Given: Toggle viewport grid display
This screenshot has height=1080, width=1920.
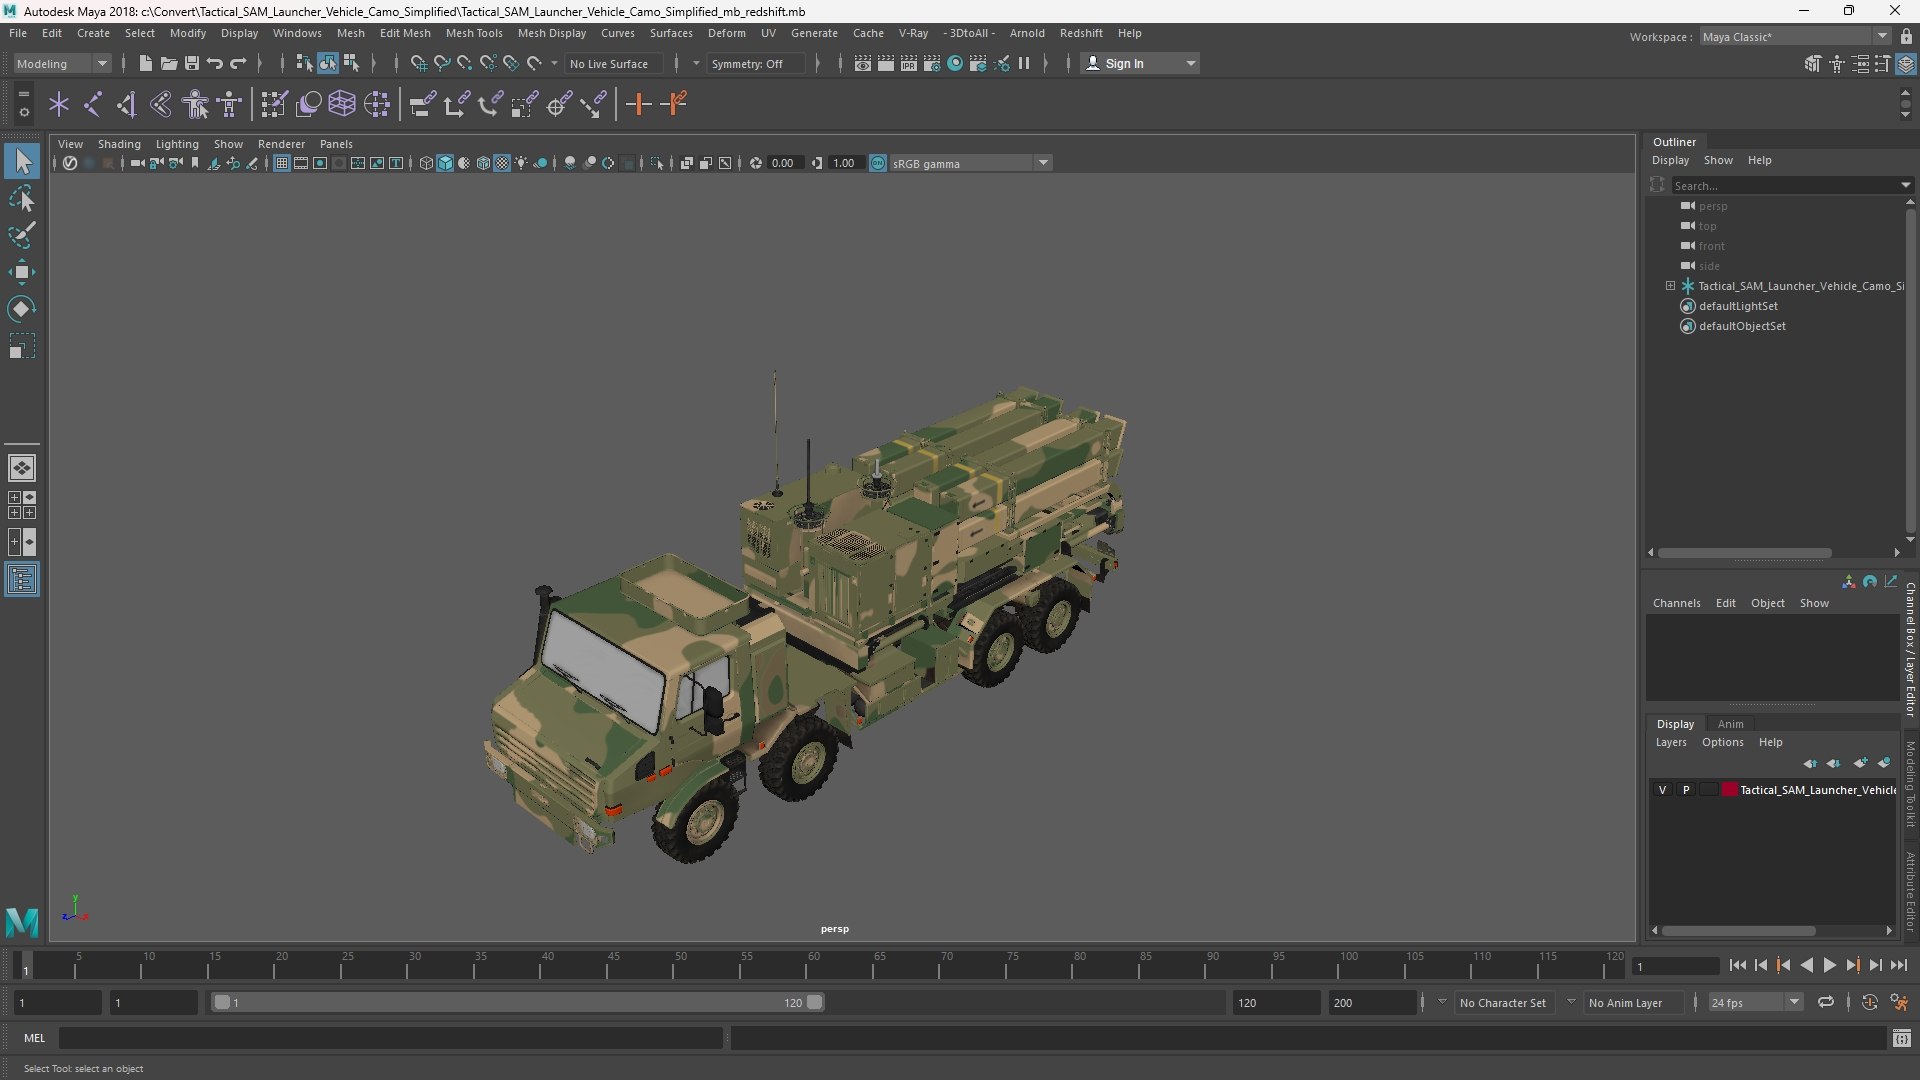Looking at the screenshot, I should point(282,163).
